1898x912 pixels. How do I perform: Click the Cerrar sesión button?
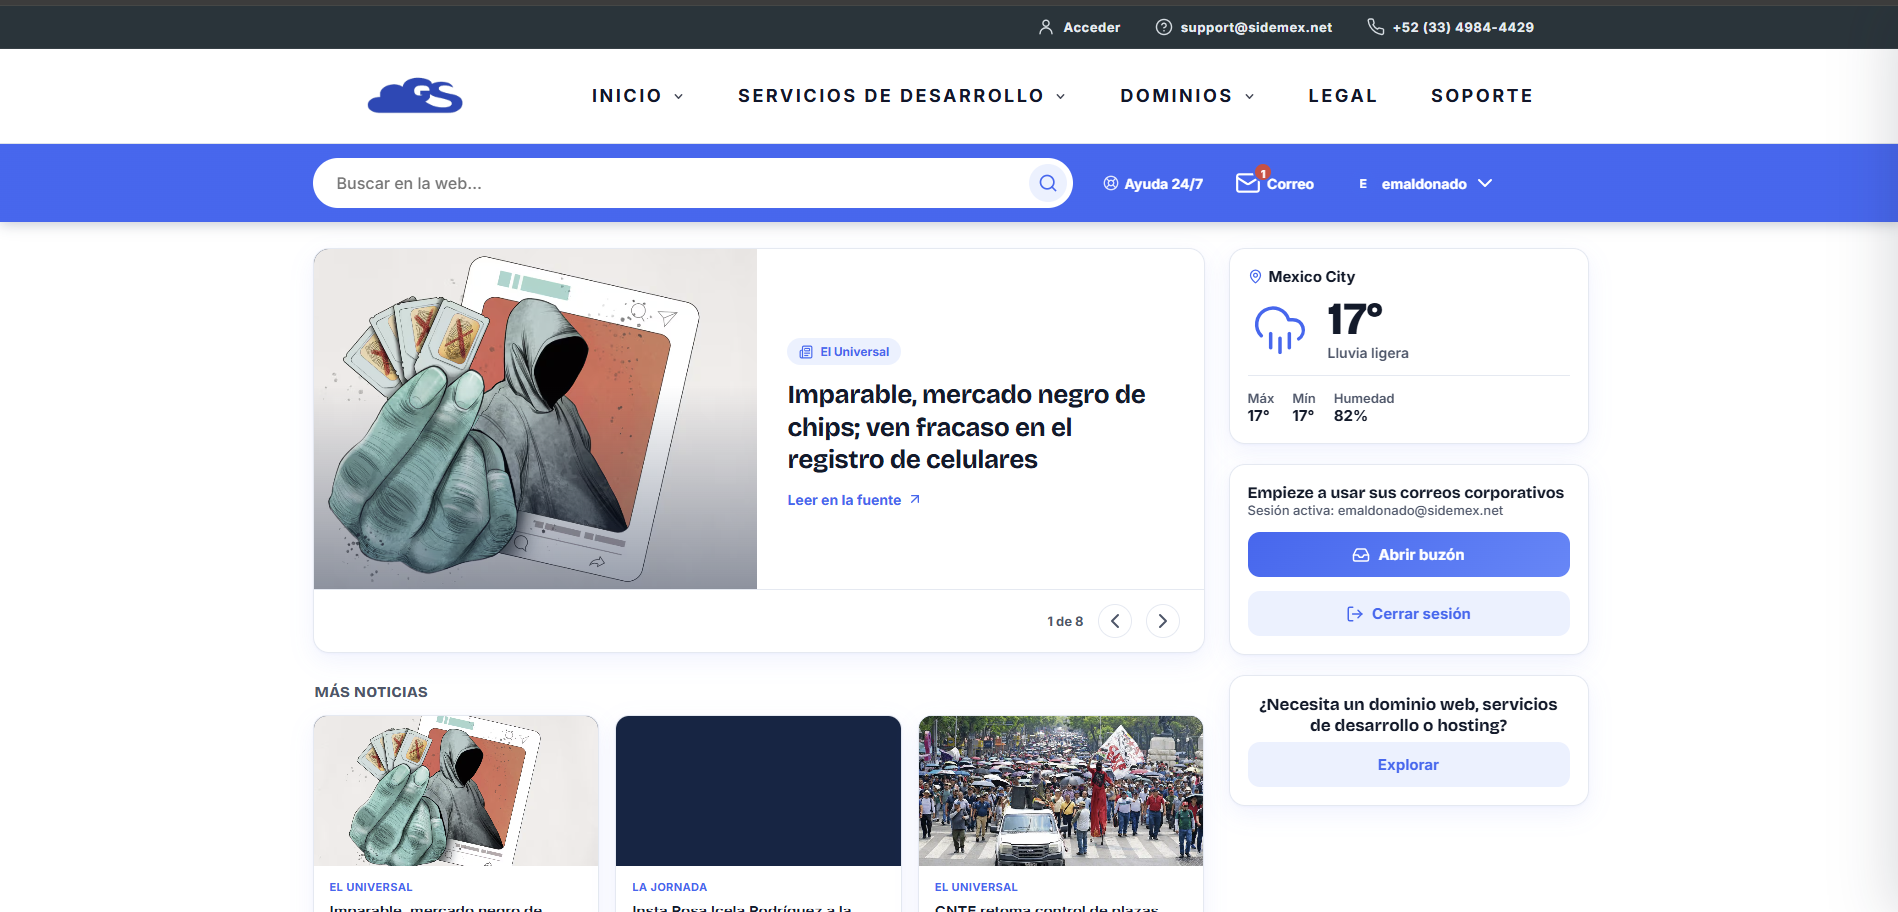point(1408,613)
